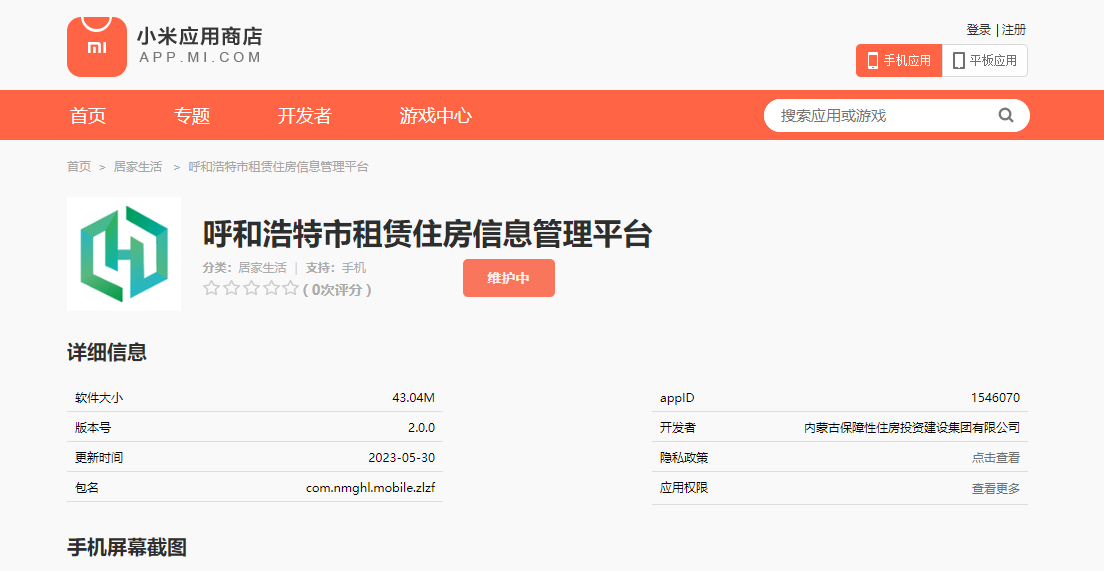This screenshot has height=571, width=1104.
Task: Click the update date 2023-05-30
Action: pos(402,458)
